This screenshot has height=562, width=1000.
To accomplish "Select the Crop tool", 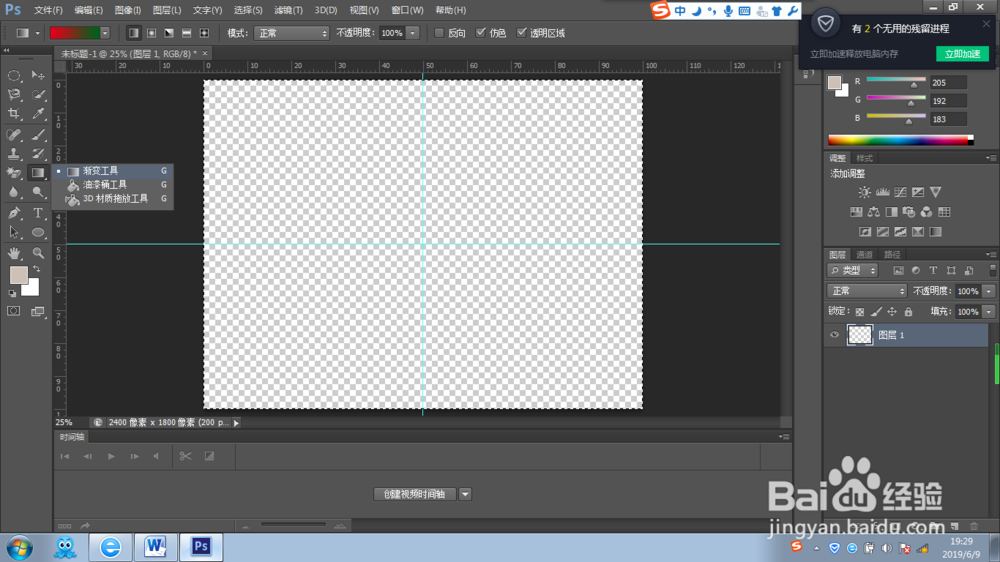I will tap(14, 114).
